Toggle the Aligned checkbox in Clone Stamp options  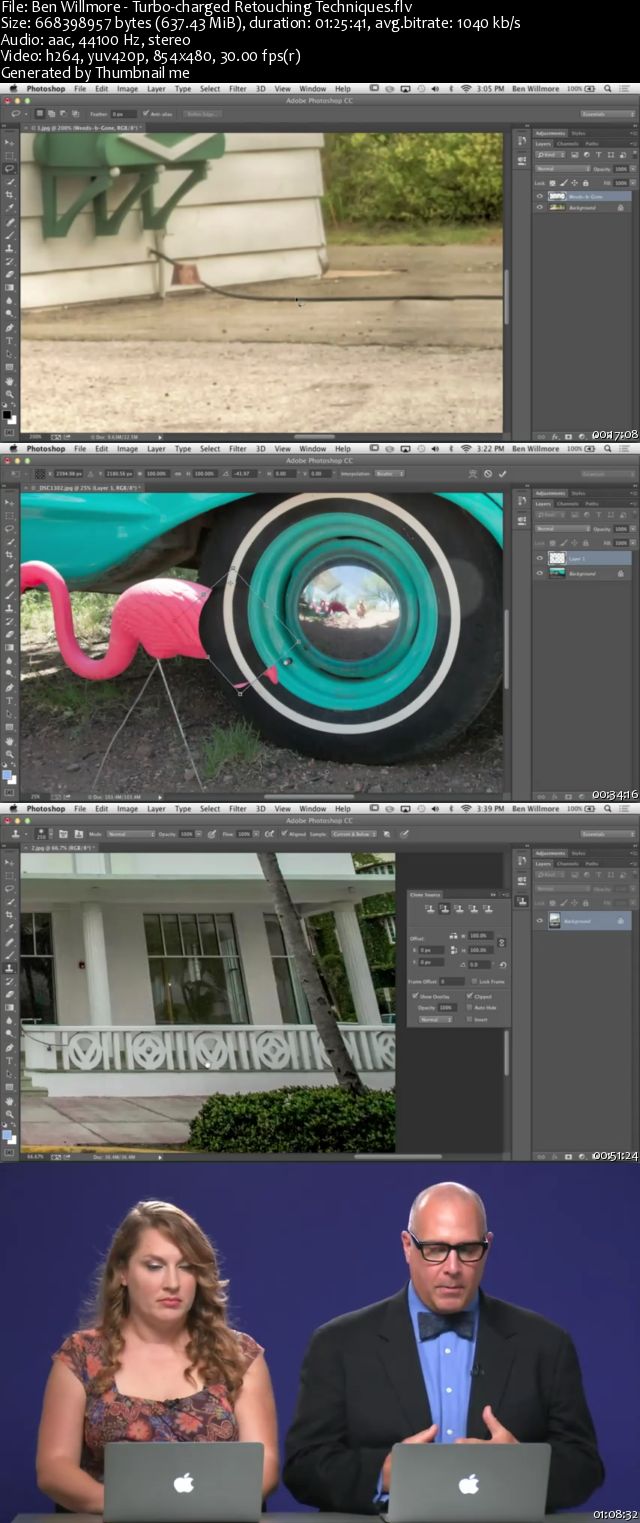tap(284, 834)
